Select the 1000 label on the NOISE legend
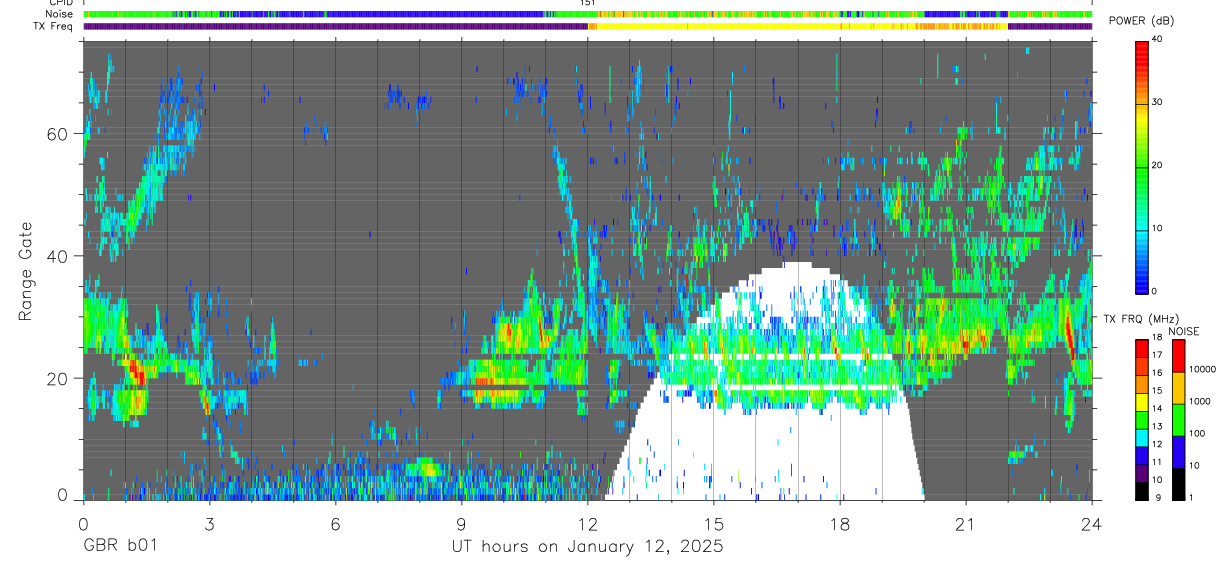Image resolution: width=1228 pixels, height=567 pixels. [1199, 401]
